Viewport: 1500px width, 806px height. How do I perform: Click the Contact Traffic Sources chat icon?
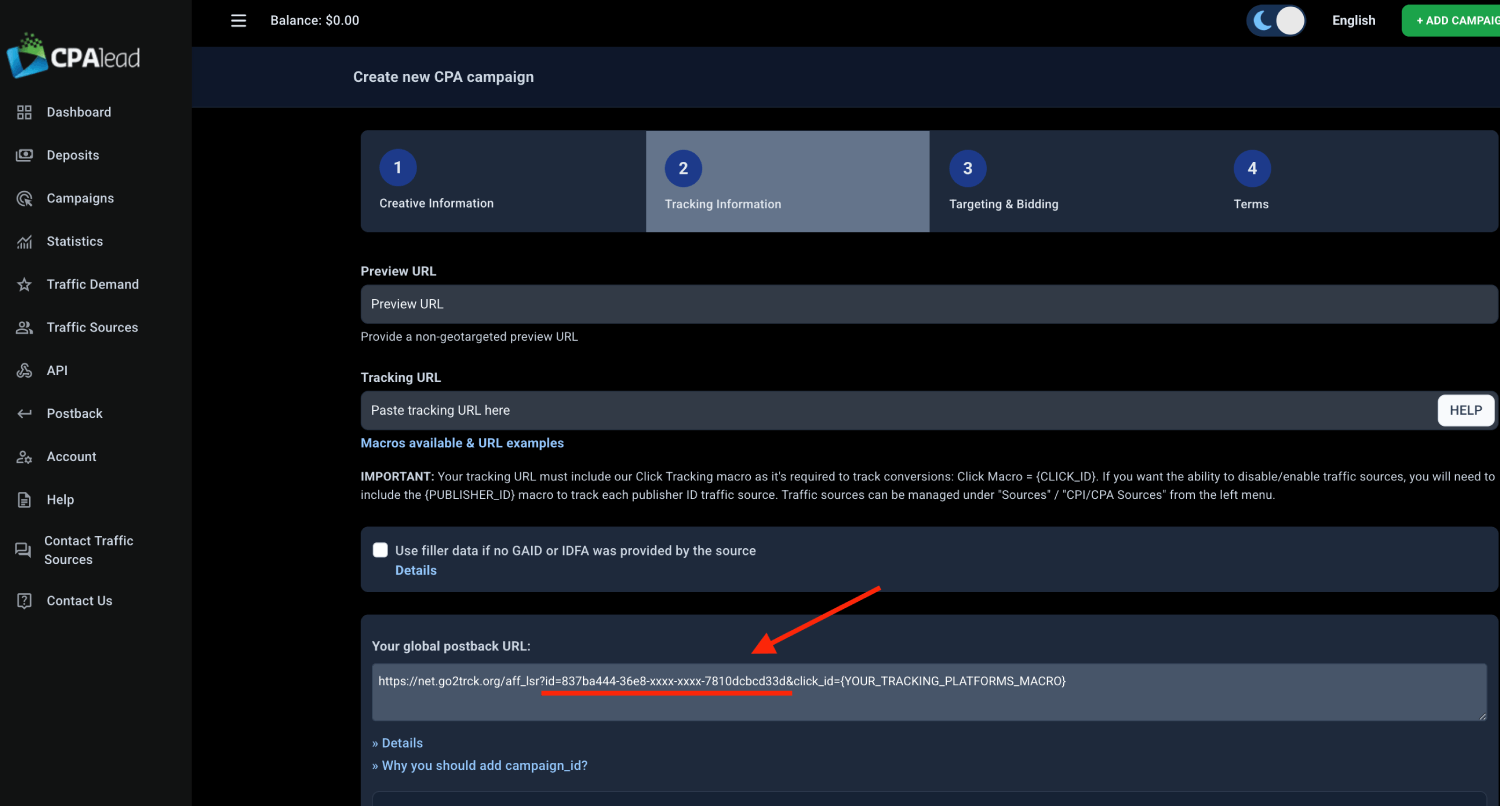pos(23,550)
